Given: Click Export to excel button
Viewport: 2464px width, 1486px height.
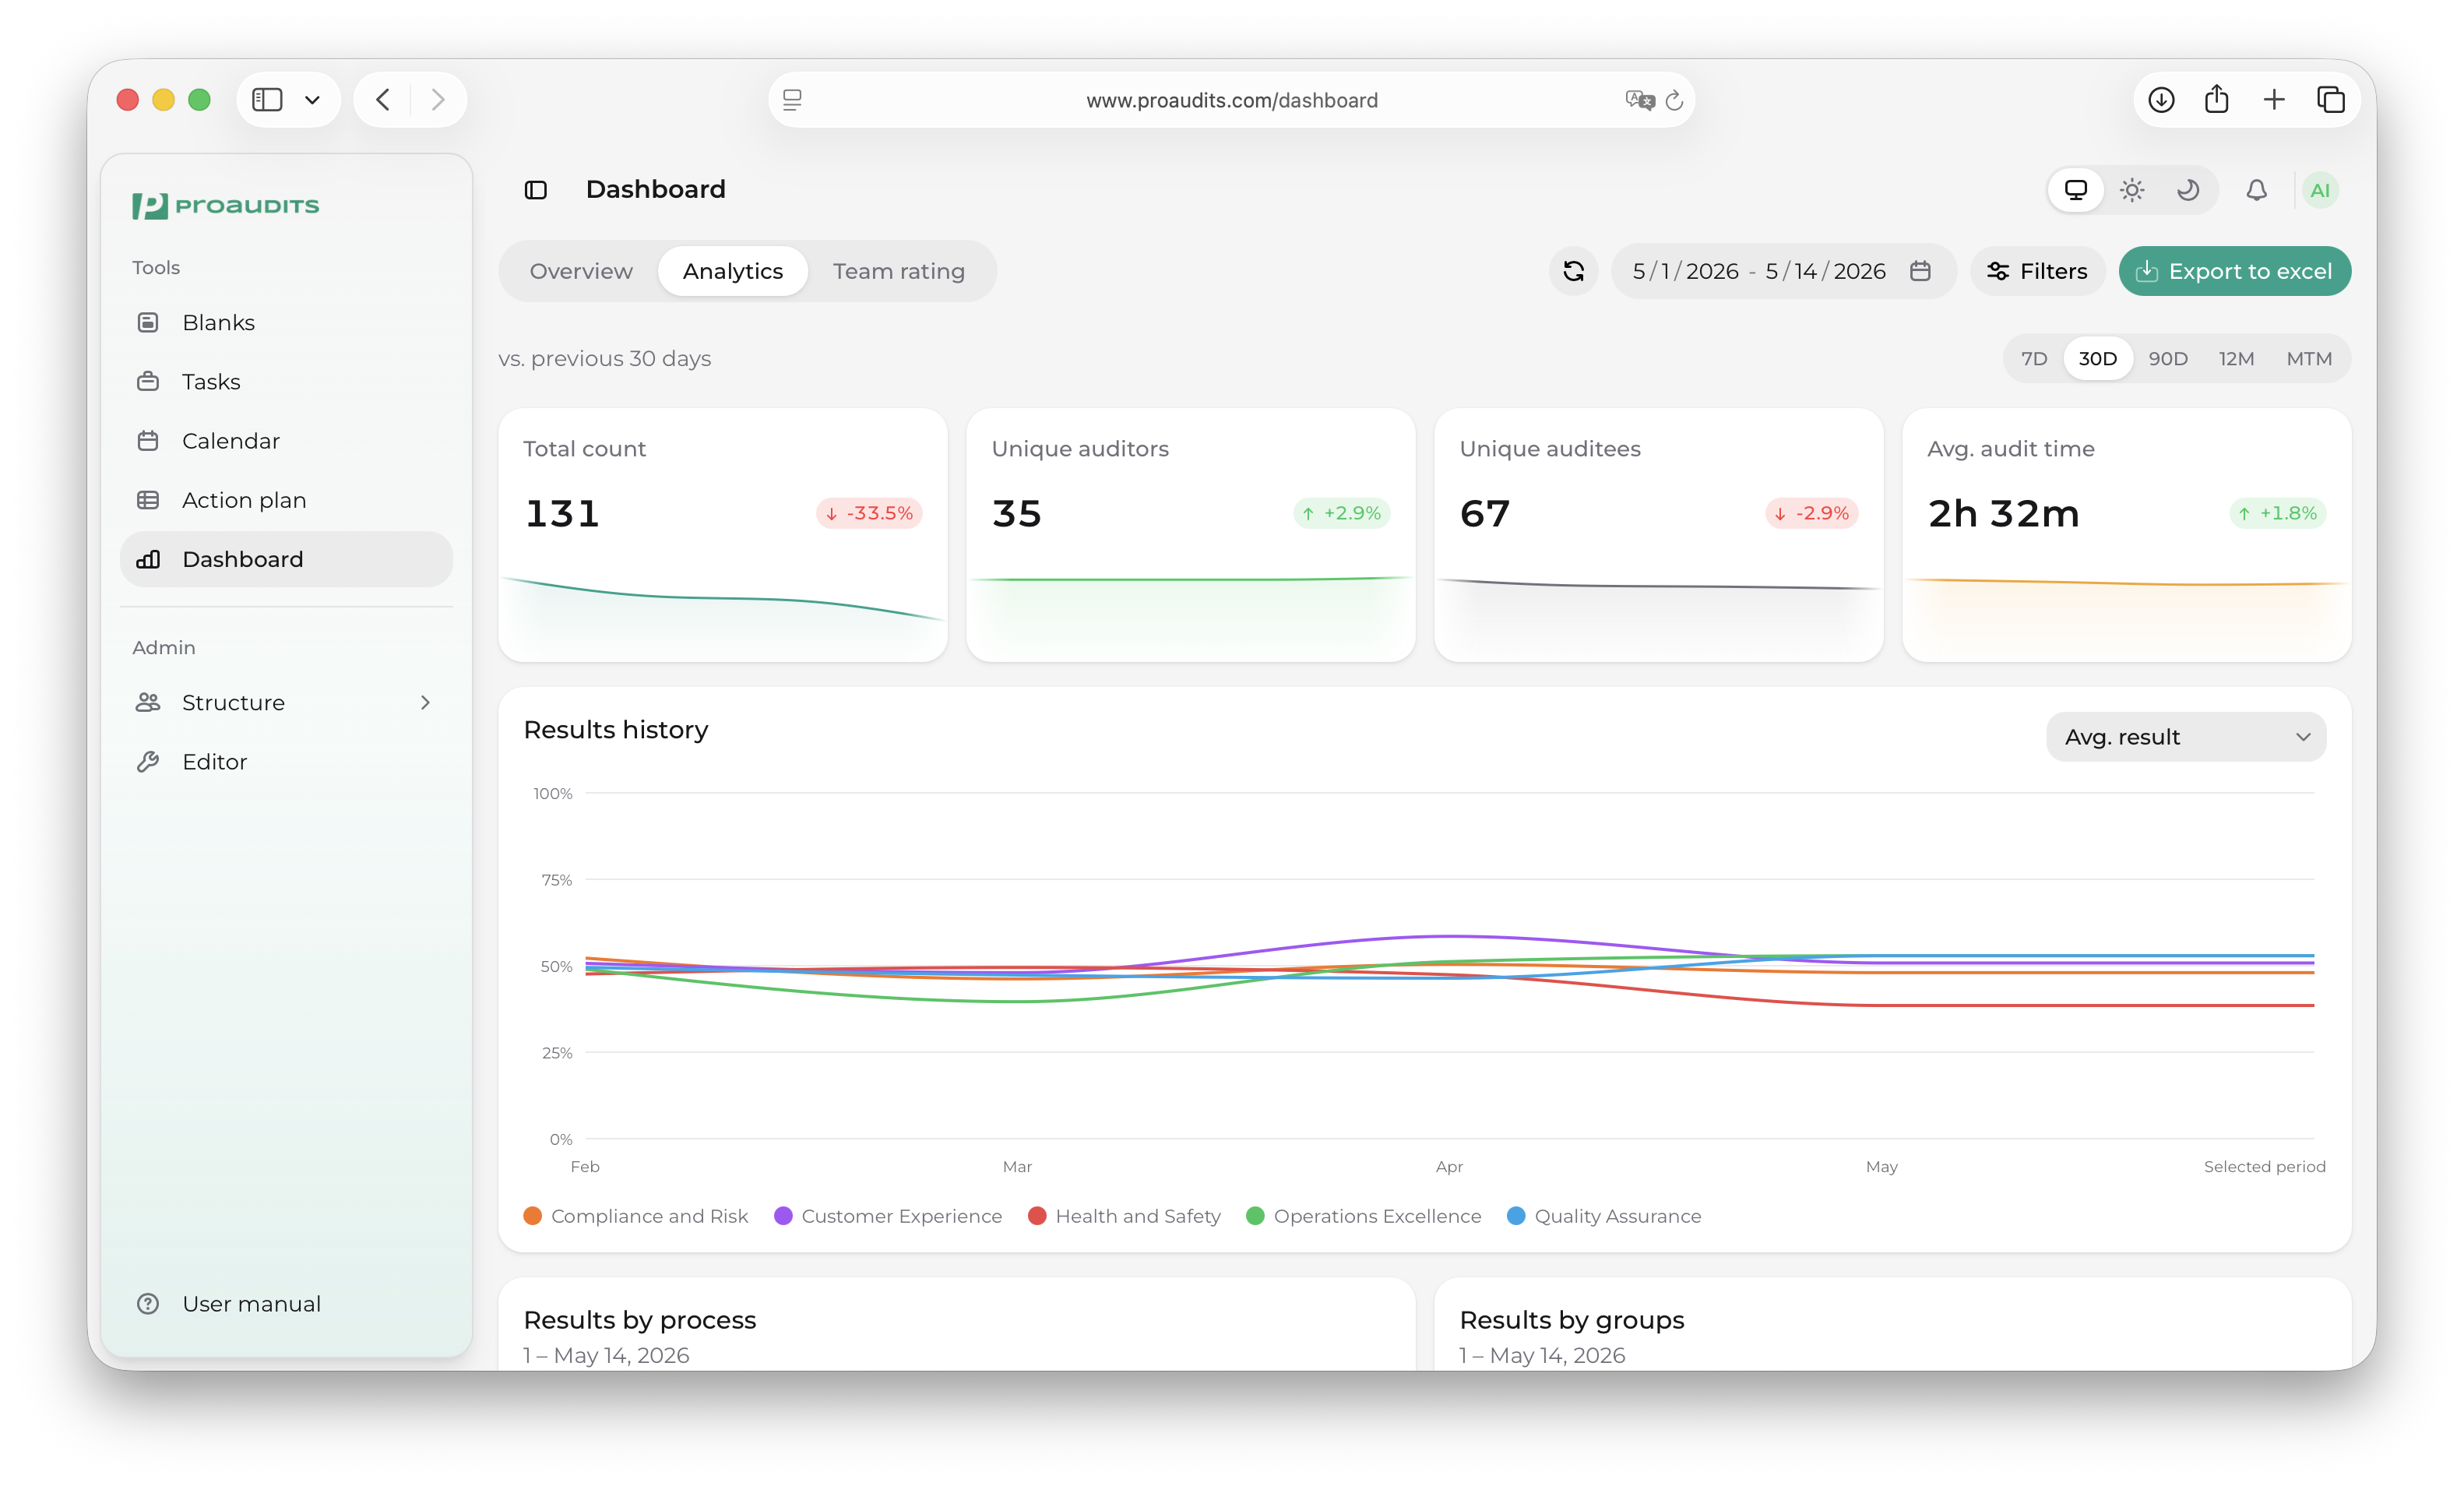Looking at the screenshot, I should pyautogui.click(x=2234, y=271).
